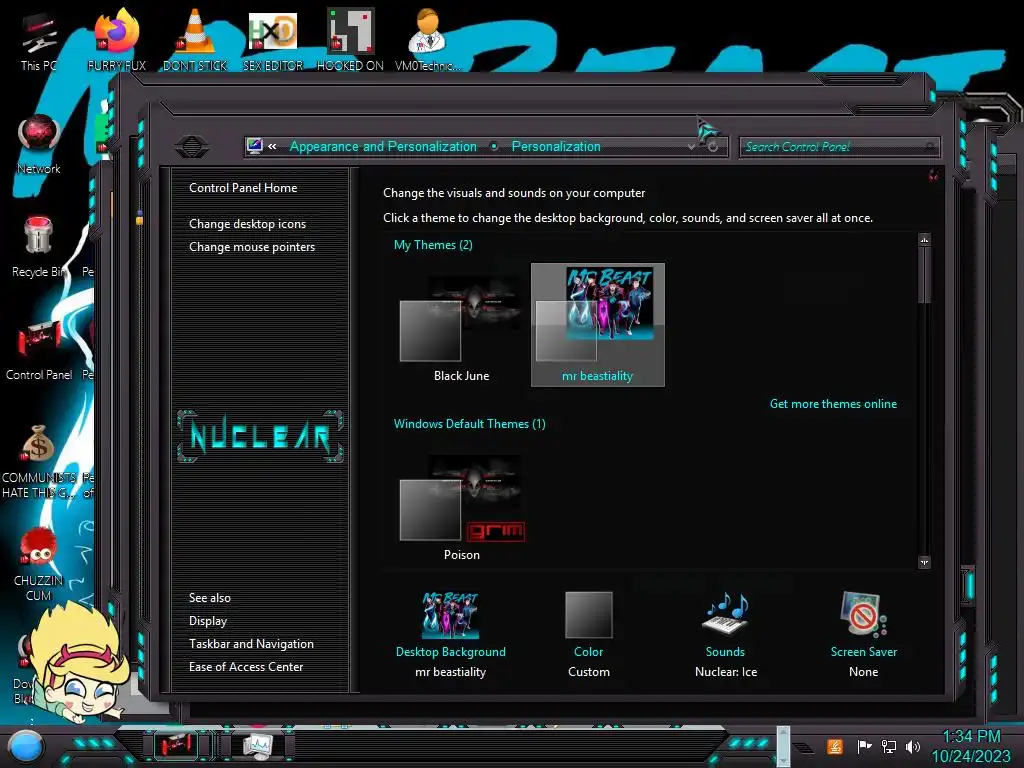
Task: Open the Color Custom swatch setting
Action: point(588,615)
